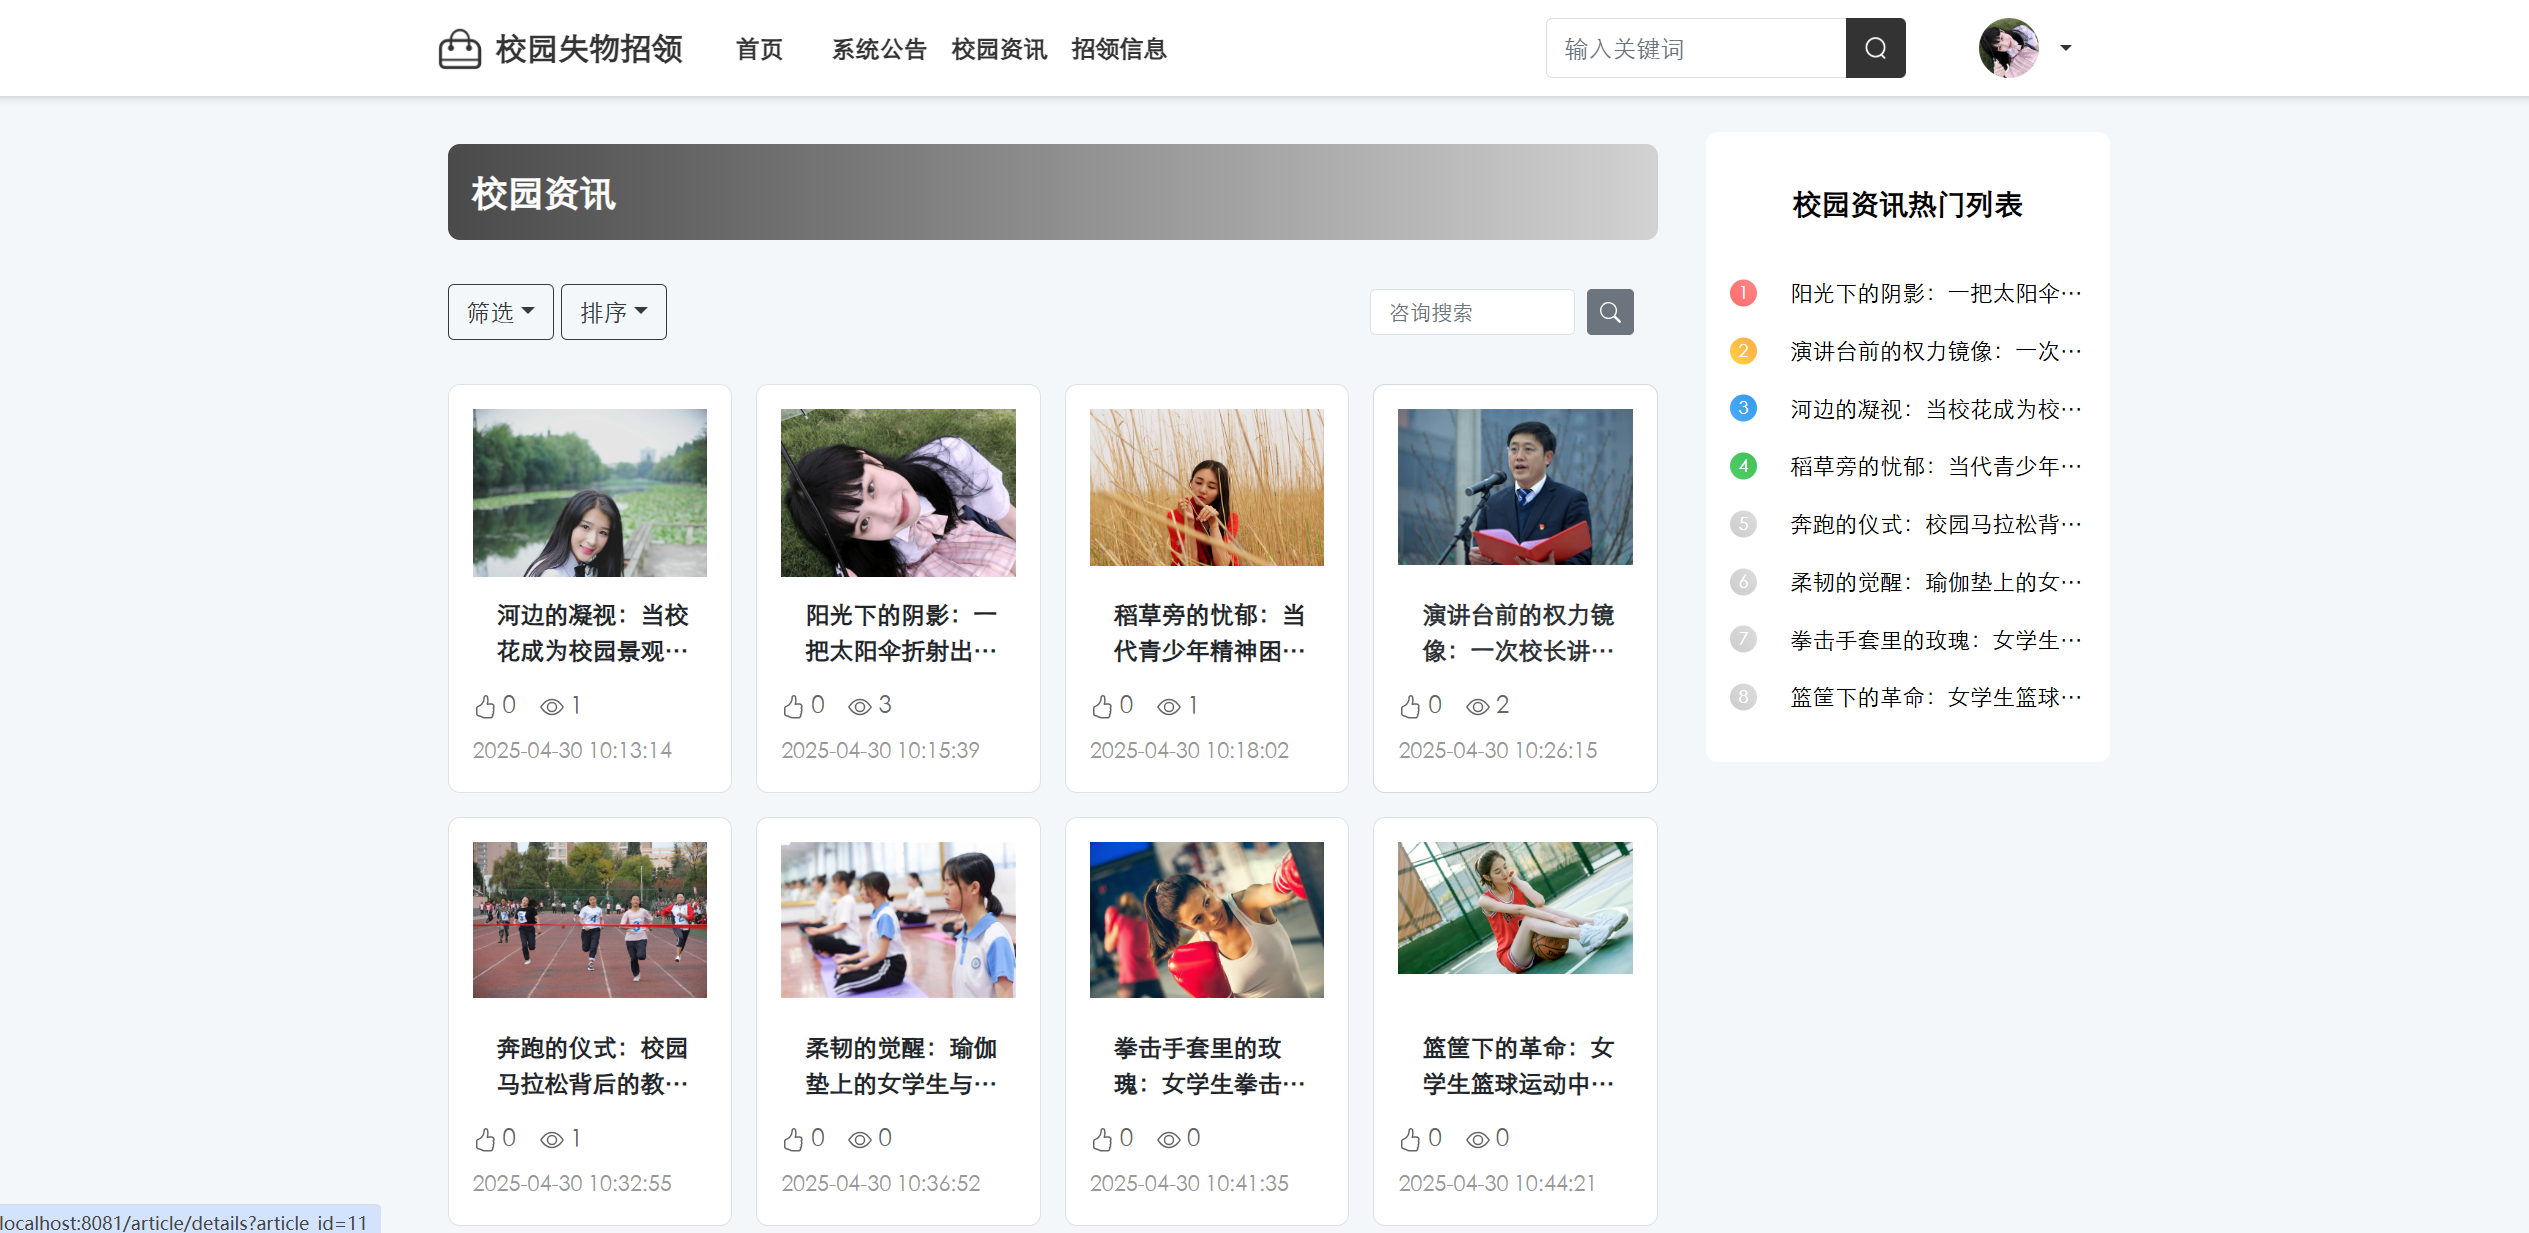Click the eye views icon on 演讲台前 card
The height and width of the screenshot is (1233, 2529).
coord(1477,707)
